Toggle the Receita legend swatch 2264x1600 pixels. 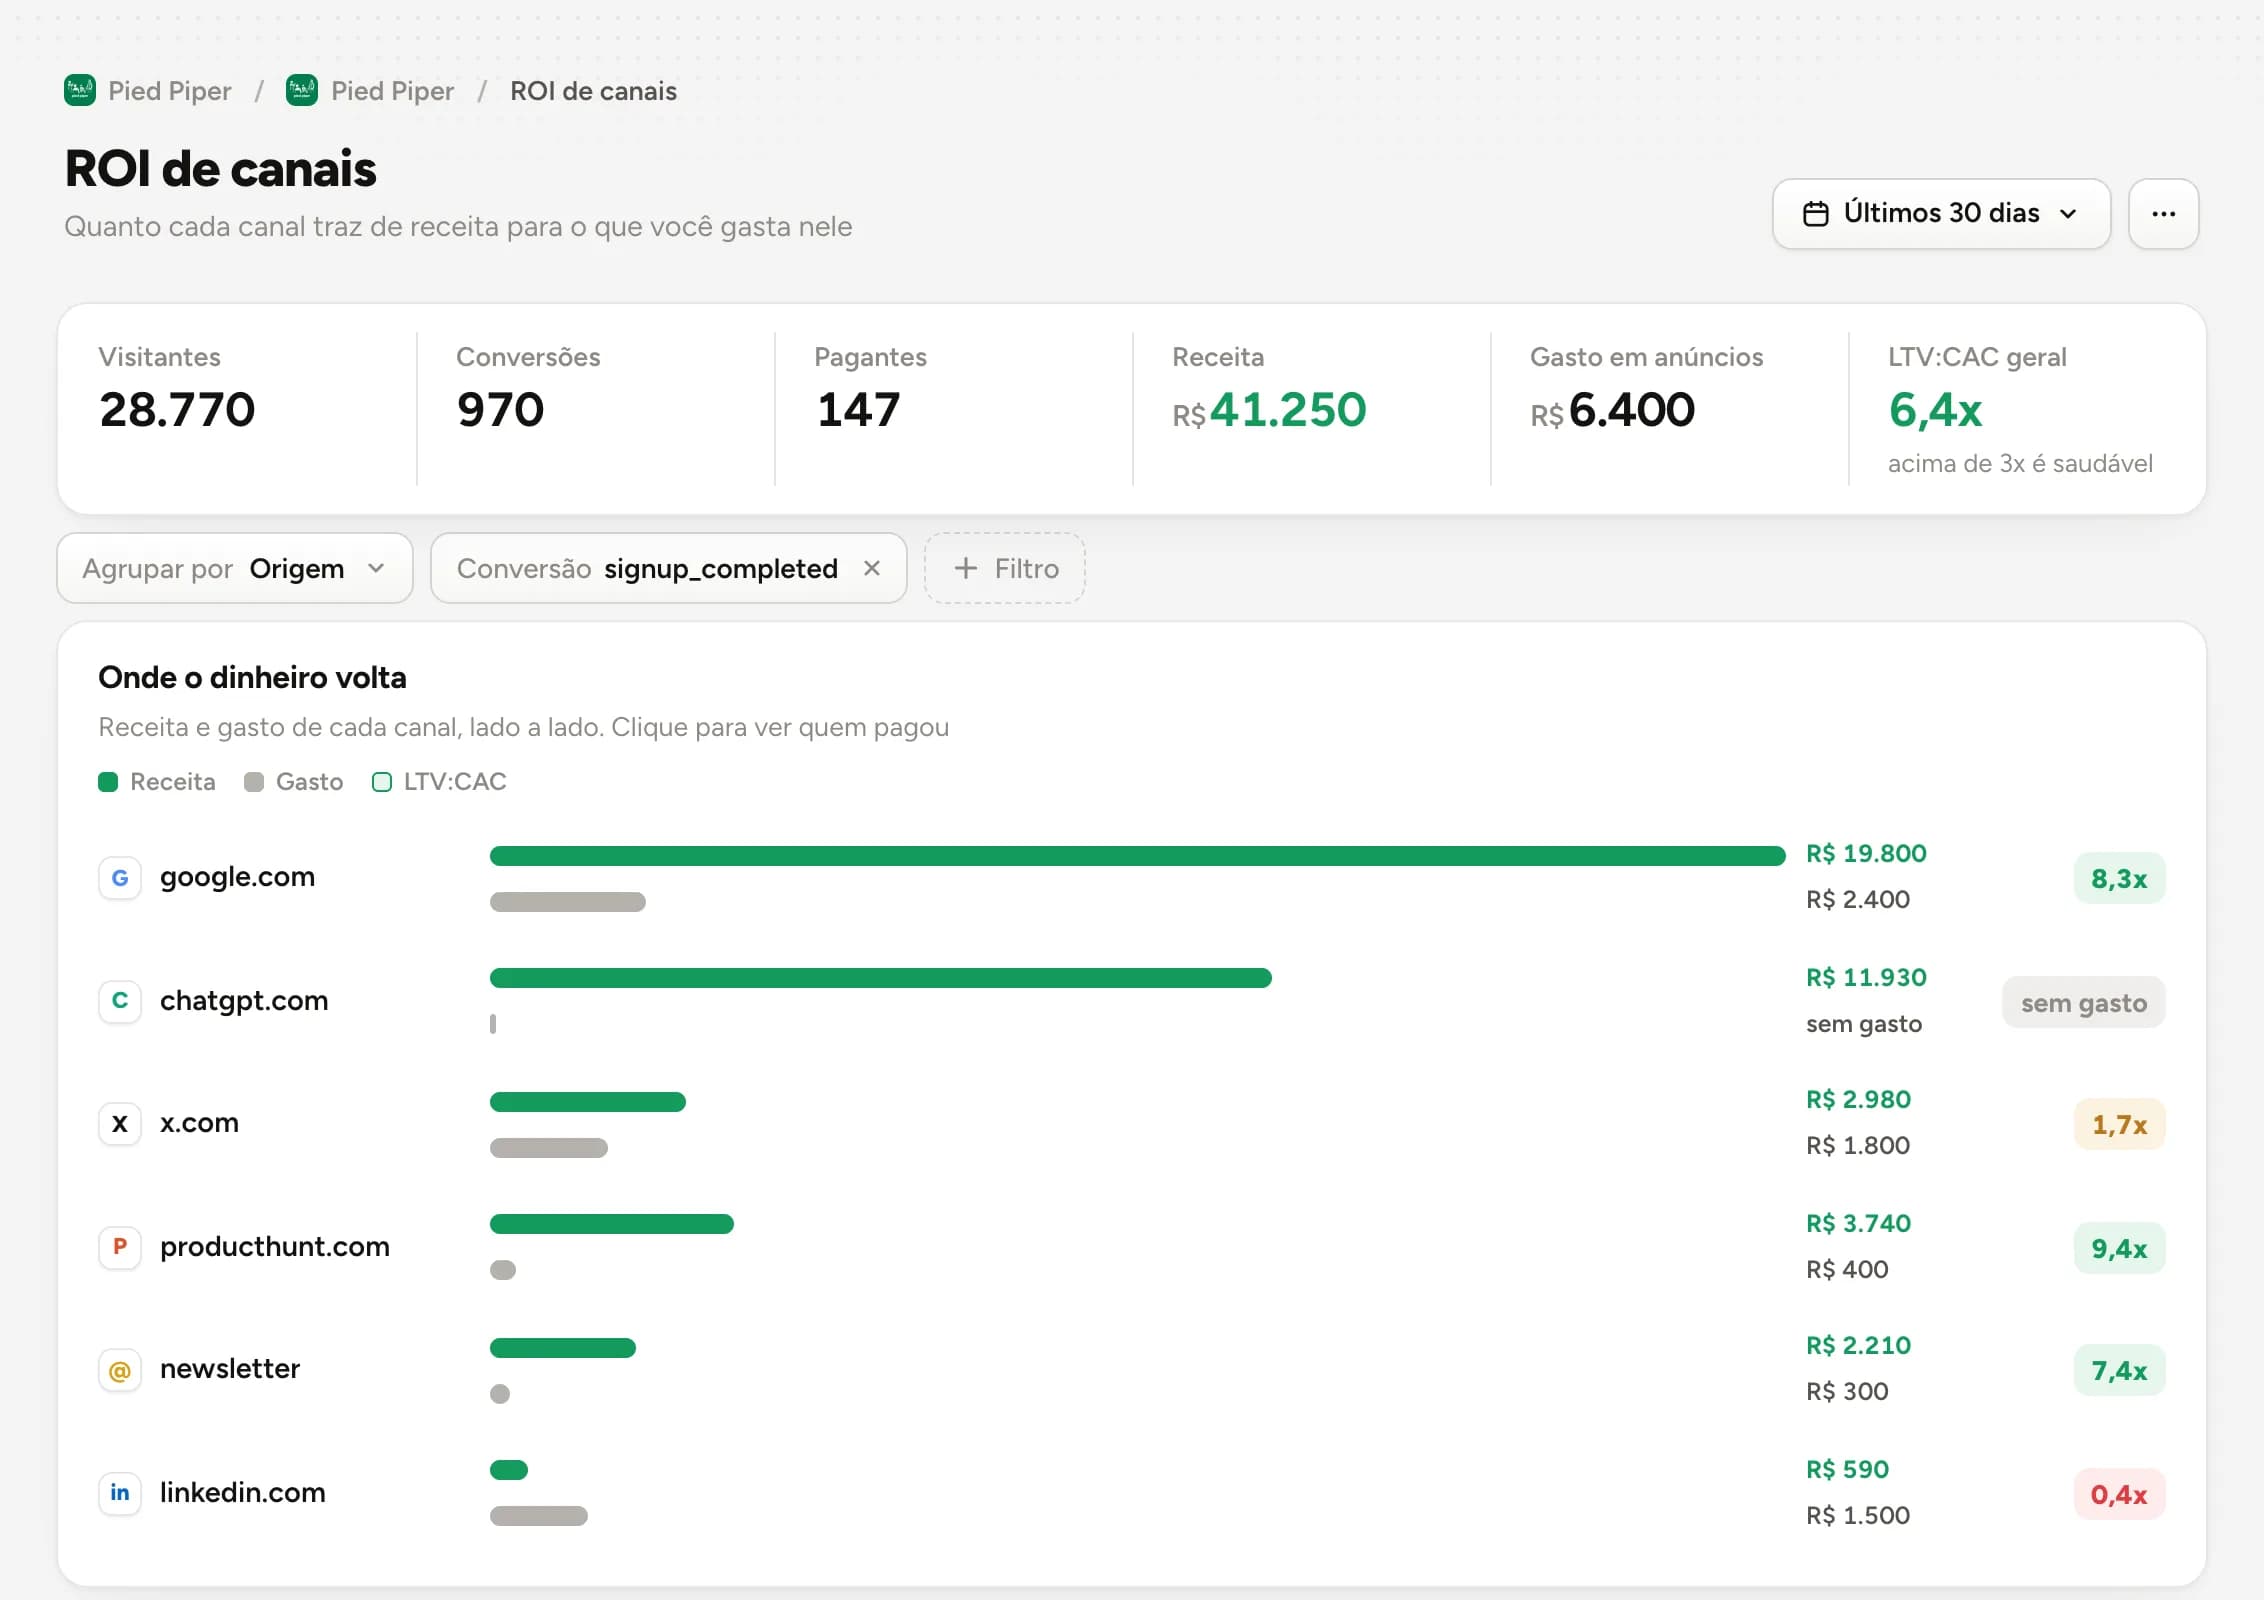pos(108,782)
